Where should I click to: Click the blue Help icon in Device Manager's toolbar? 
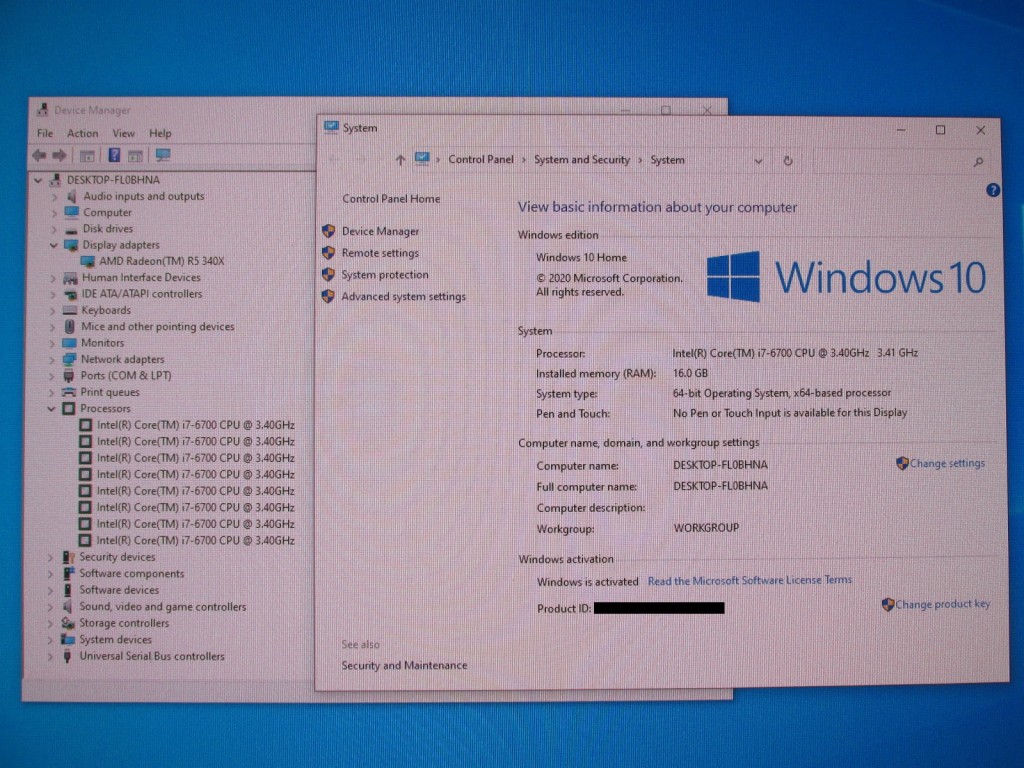click(114, 155)
